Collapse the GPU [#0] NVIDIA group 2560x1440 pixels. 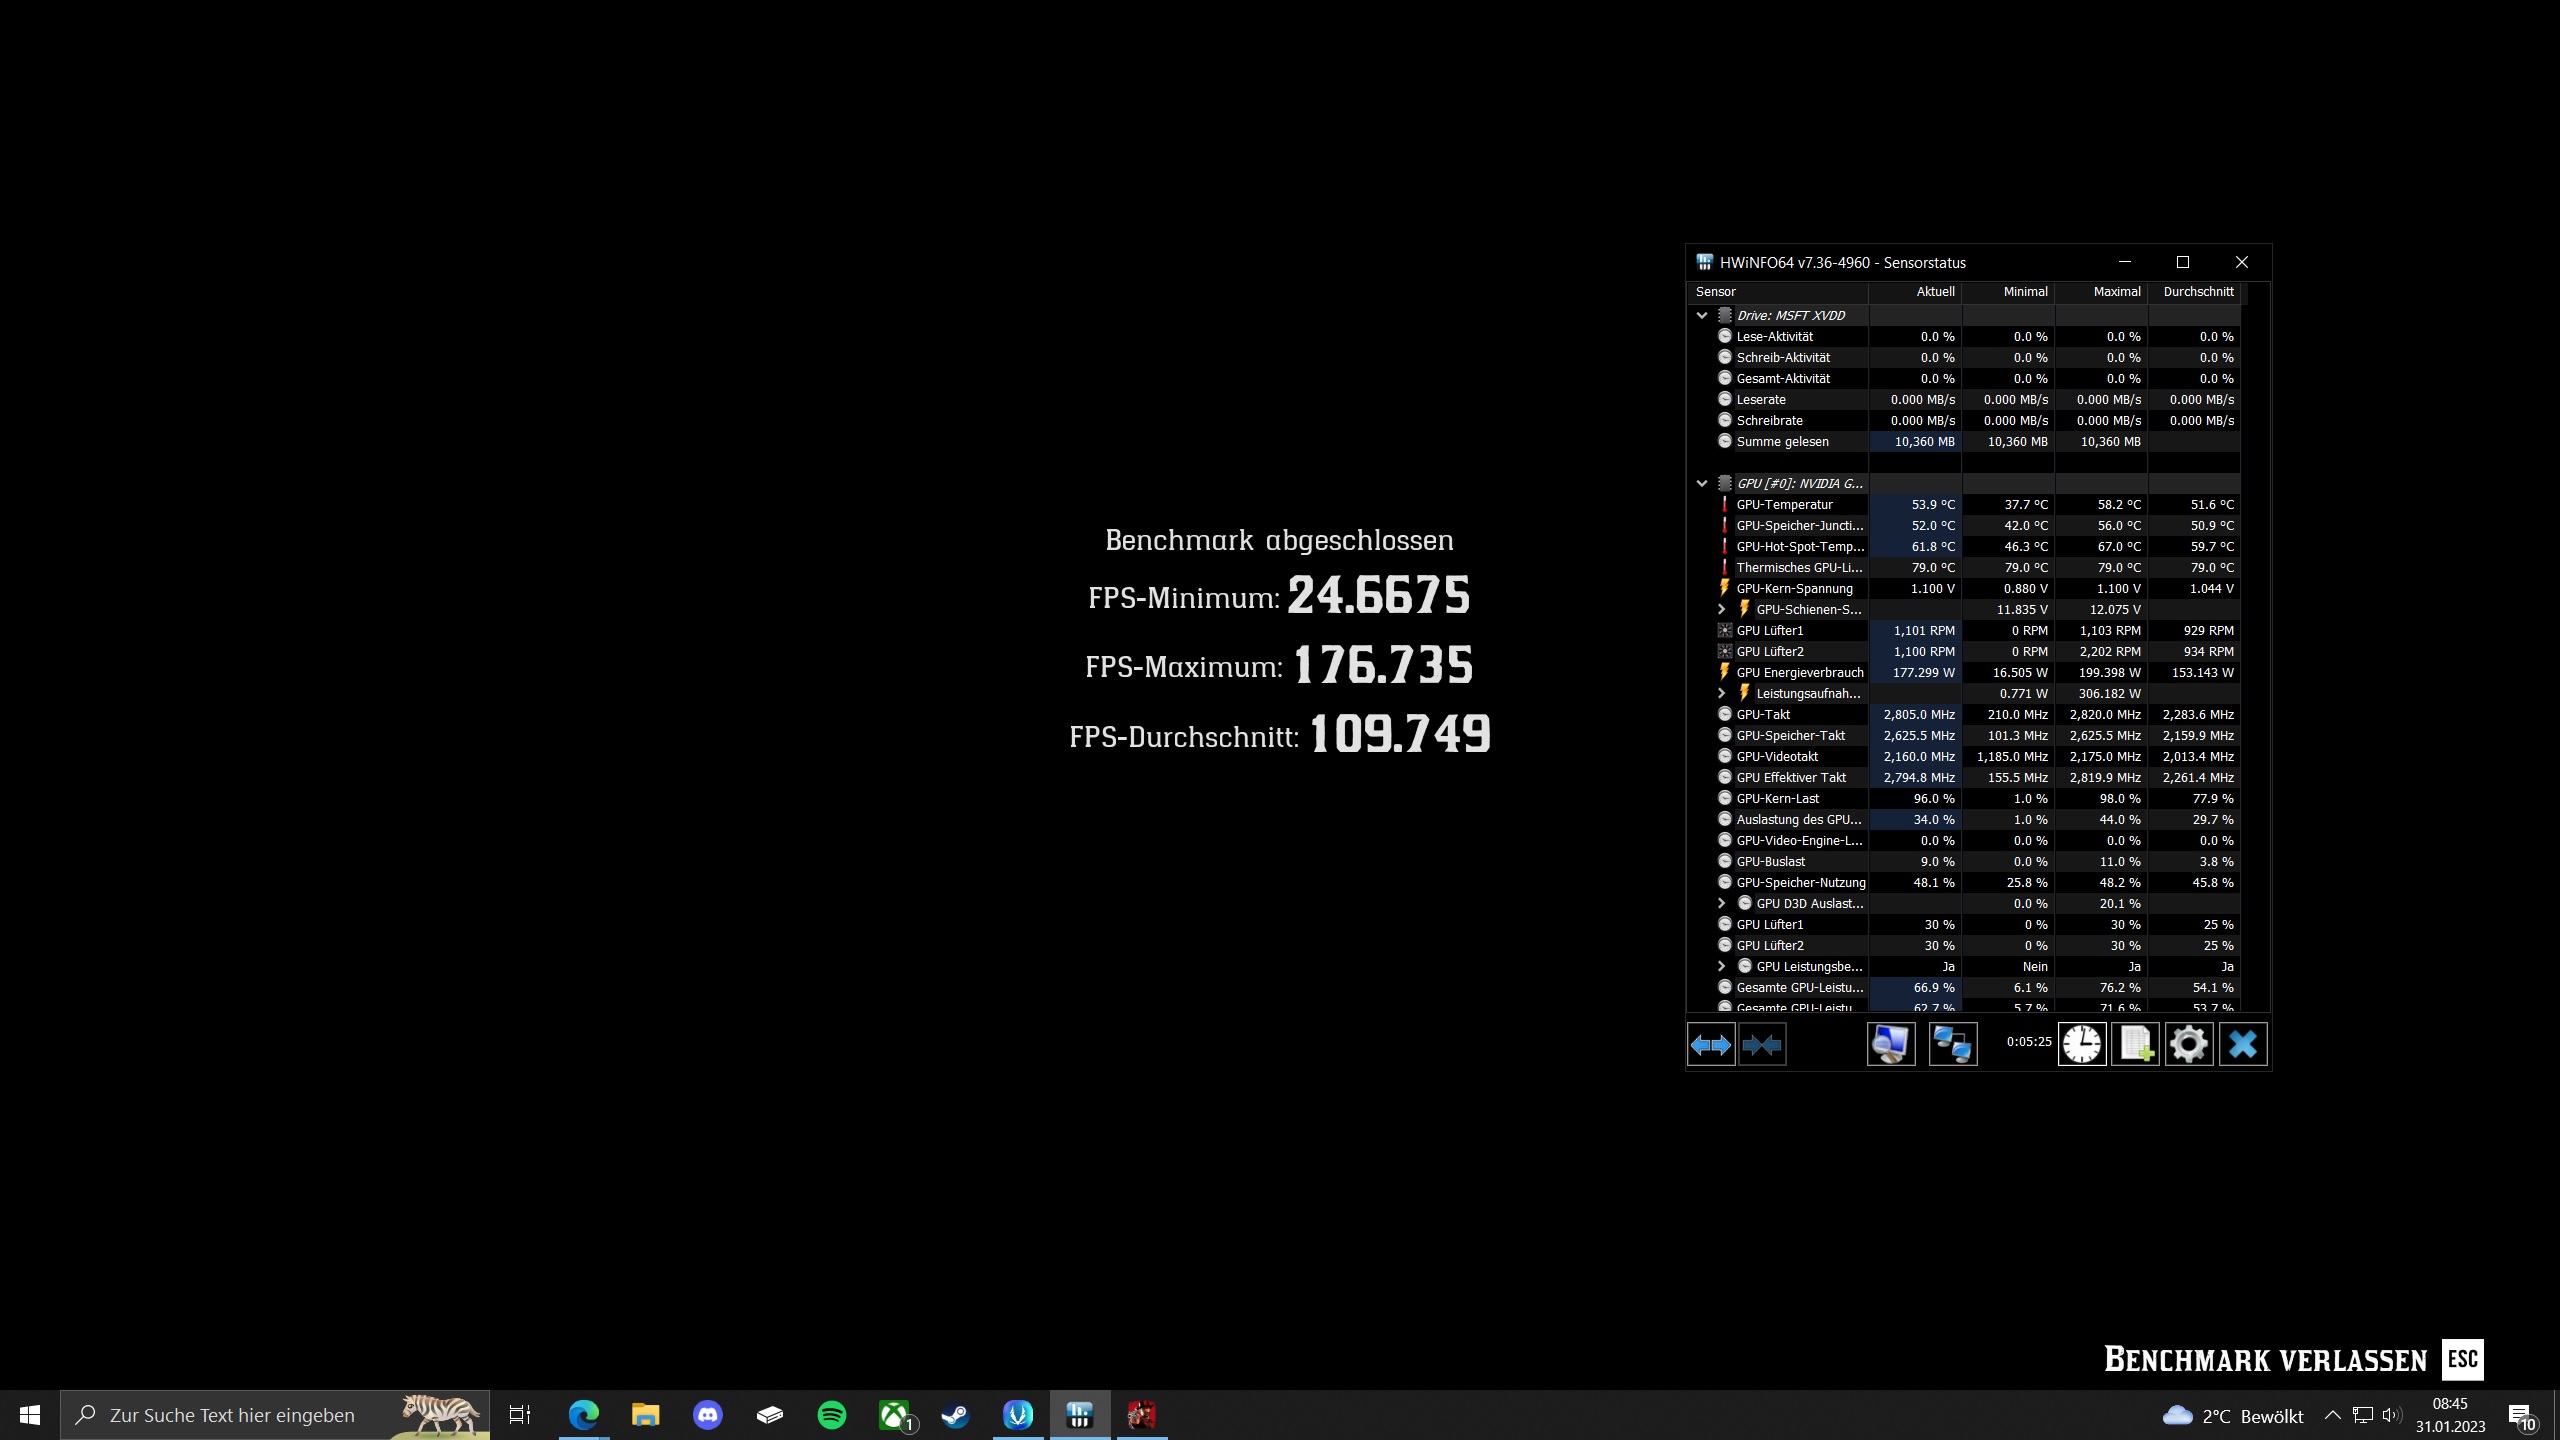[x=1702, y=483]
